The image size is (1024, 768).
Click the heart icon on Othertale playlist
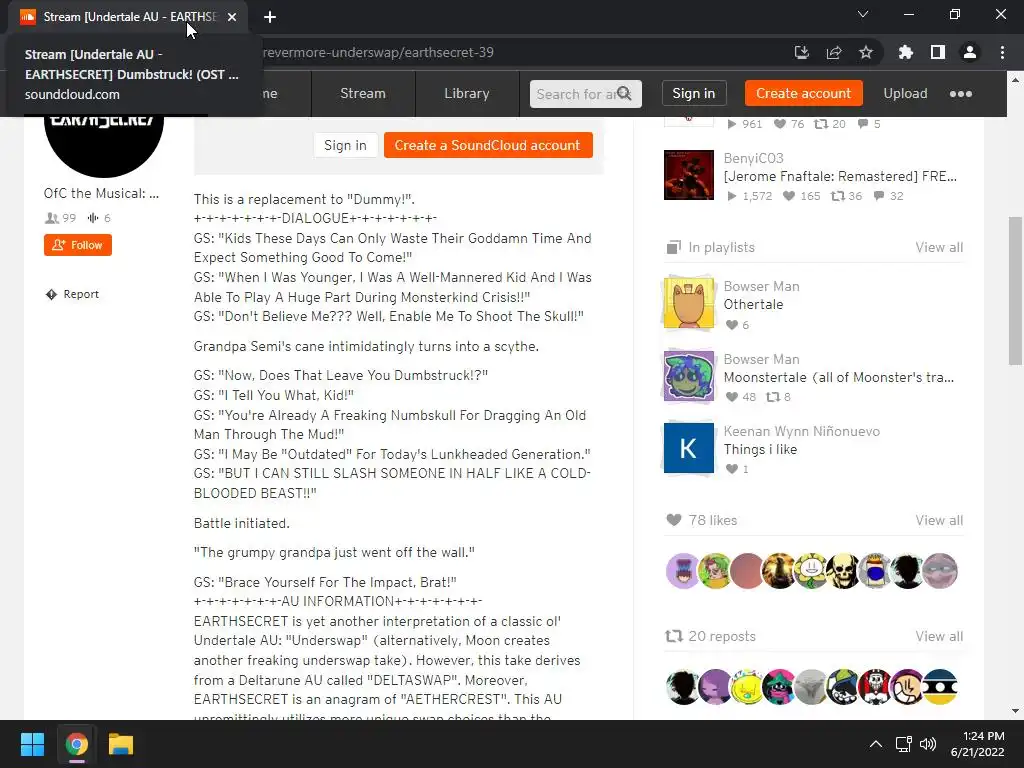[731, 325]
